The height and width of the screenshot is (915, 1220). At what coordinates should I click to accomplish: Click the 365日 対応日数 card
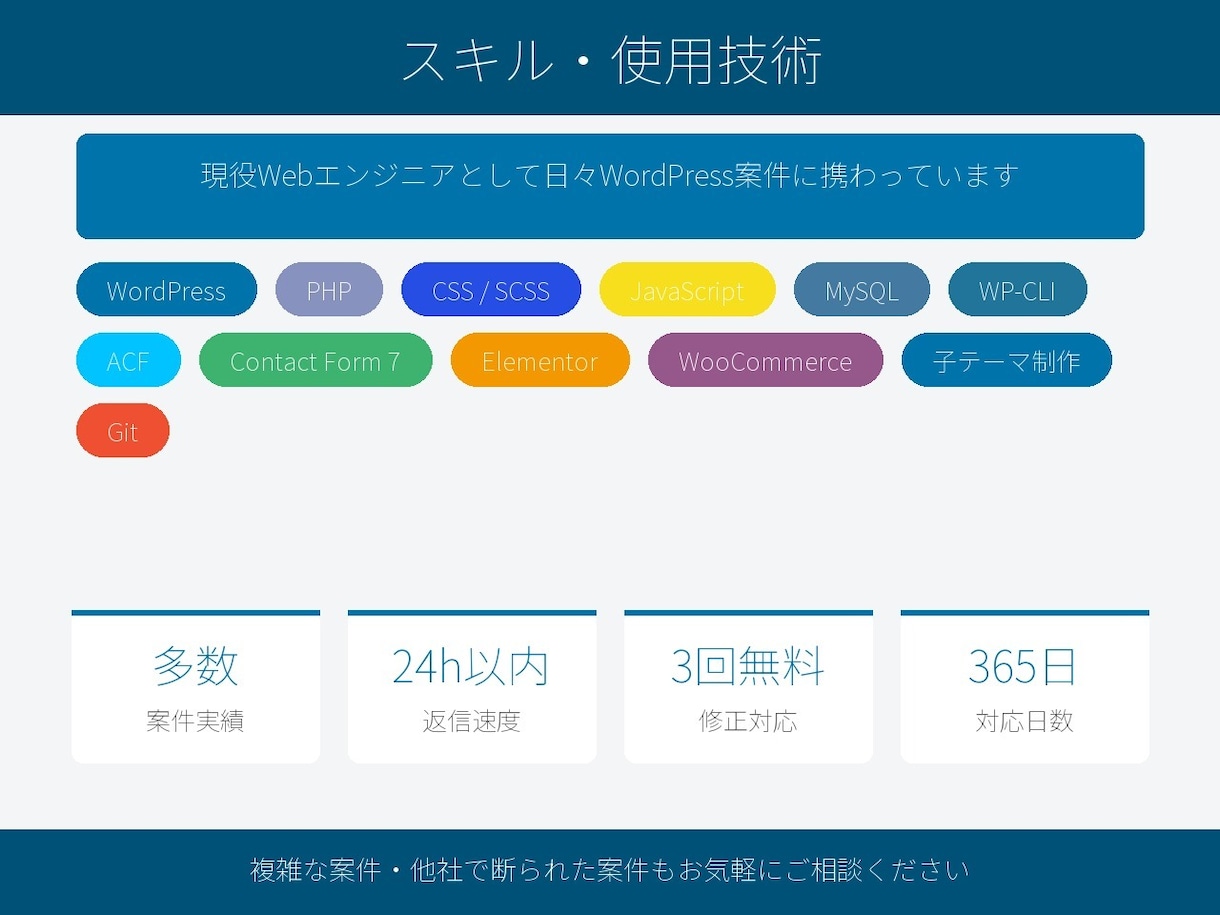[x=1025, y=687]
